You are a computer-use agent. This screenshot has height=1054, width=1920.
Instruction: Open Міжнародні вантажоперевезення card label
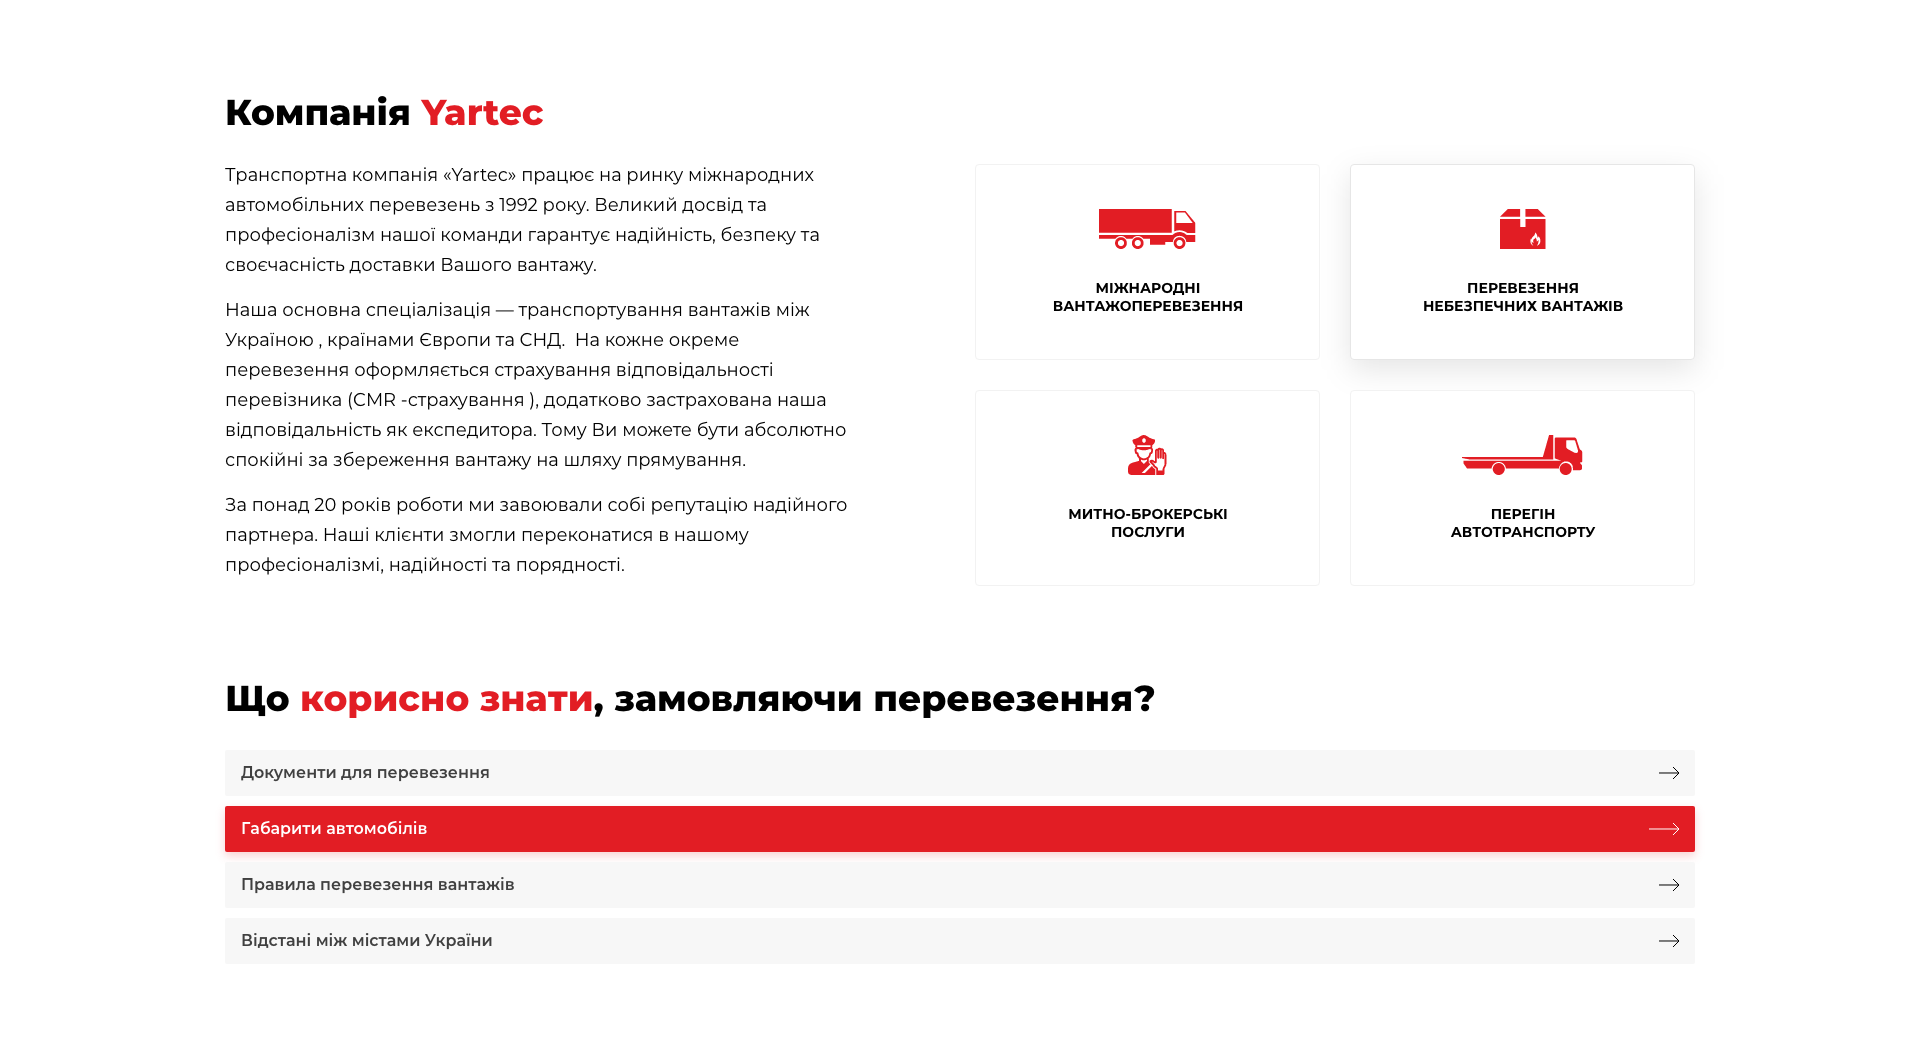pos(1147,297)
